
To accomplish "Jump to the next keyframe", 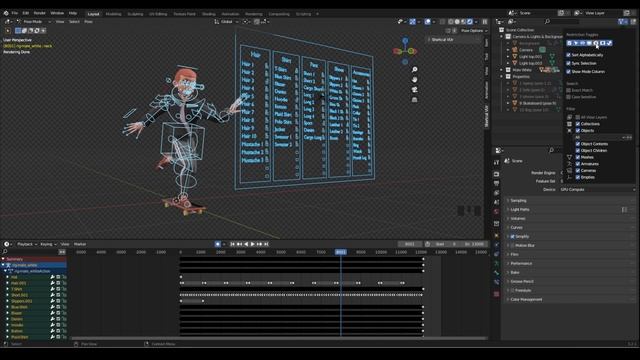I will coord(260,244).
